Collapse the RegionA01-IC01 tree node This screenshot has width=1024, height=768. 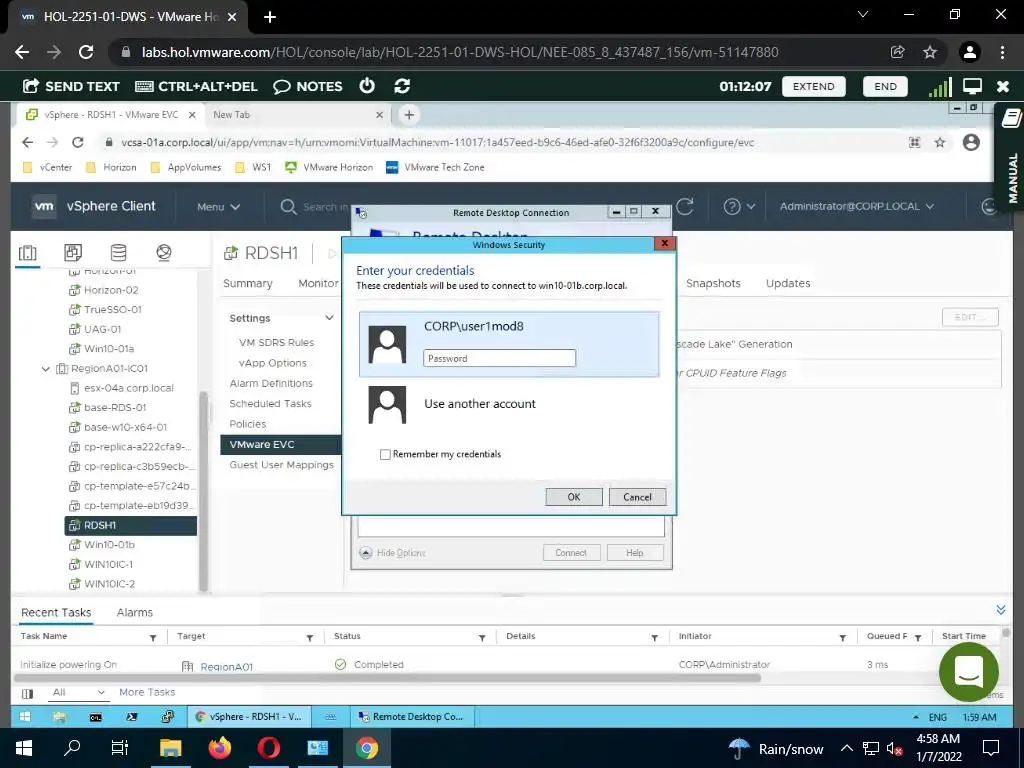point(46,369)
